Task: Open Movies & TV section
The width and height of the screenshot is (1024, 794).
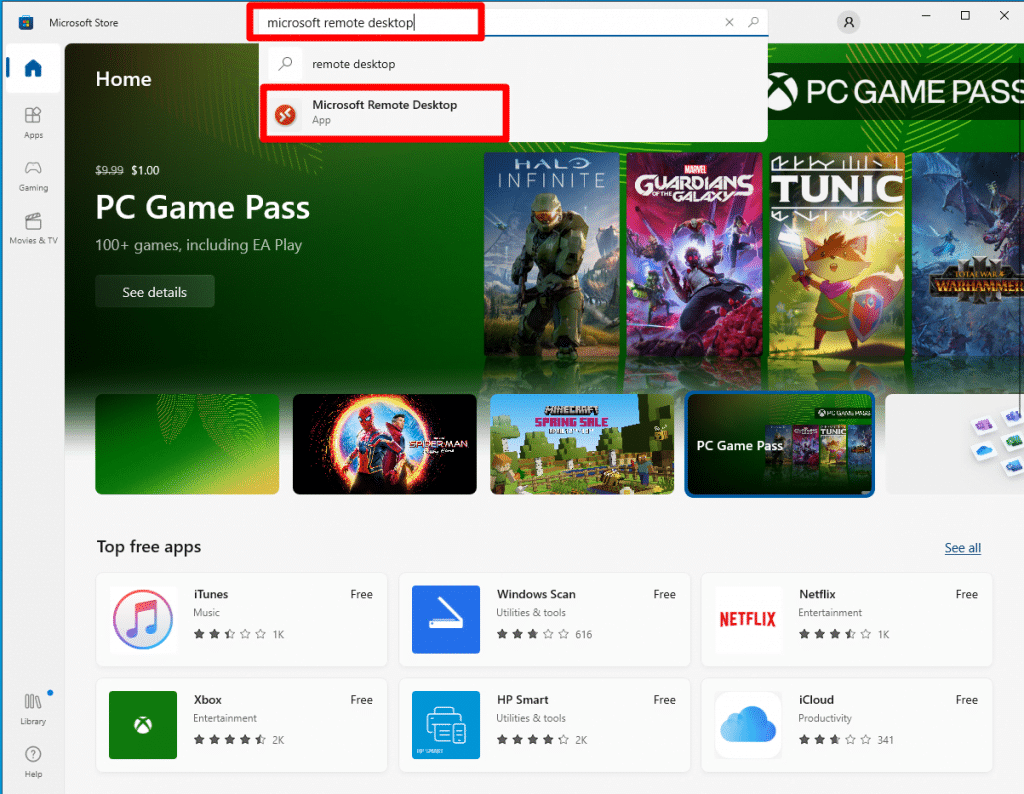Action: pos(33,228)
